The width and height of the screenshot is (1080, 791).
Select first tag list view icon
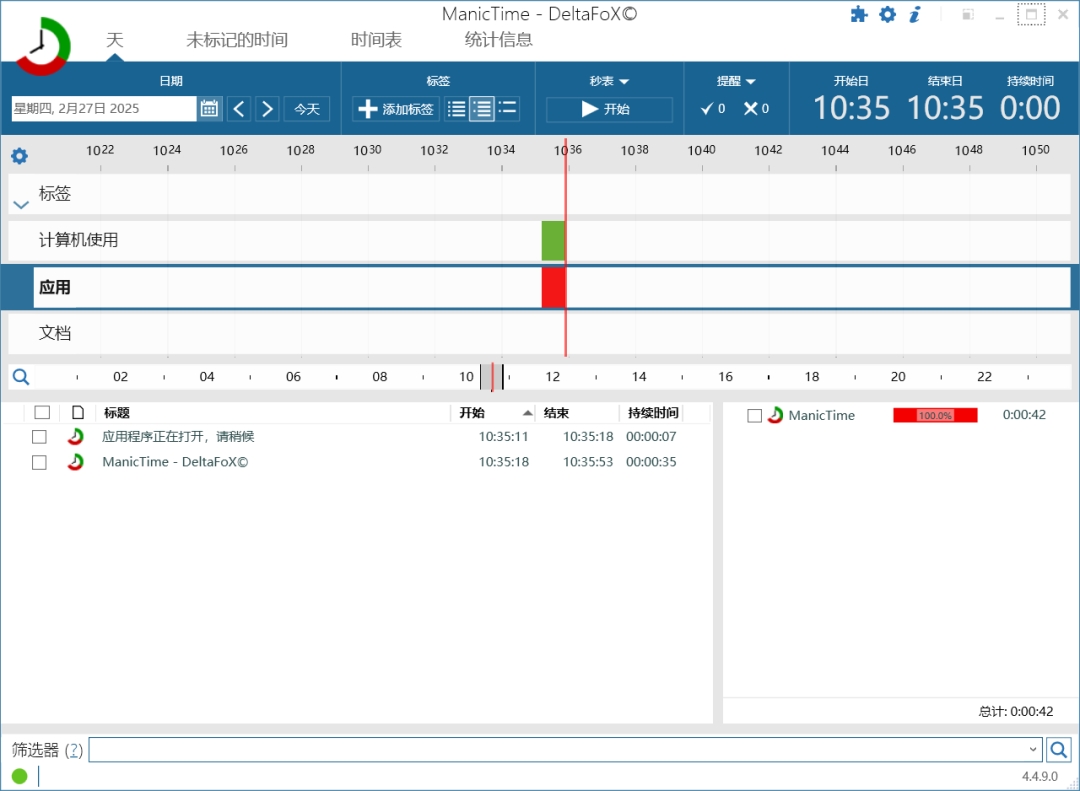[x=456, y=109]
